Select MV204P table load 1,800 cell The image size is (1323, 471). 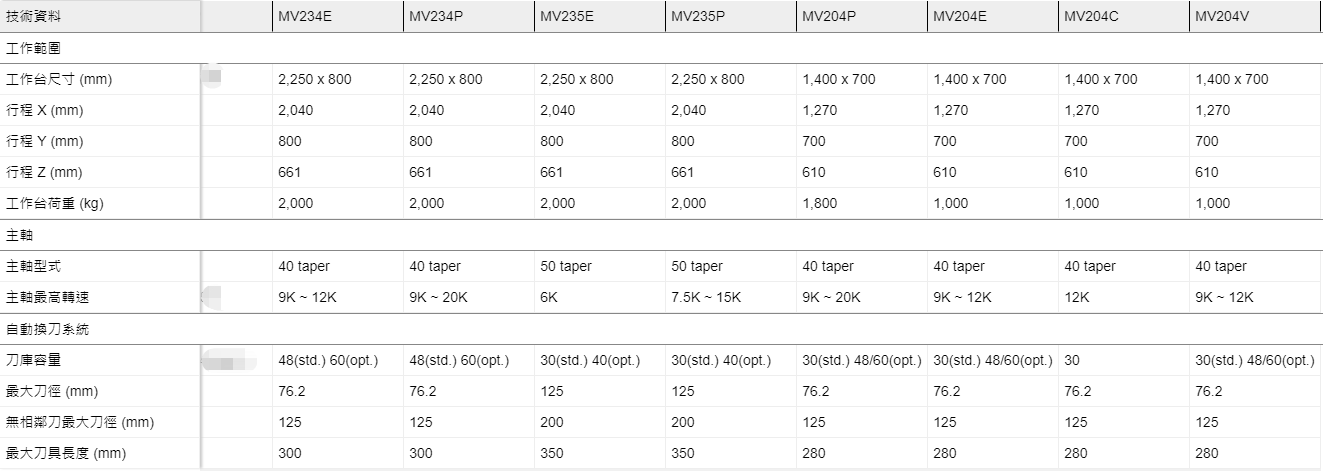coord(820,203)
